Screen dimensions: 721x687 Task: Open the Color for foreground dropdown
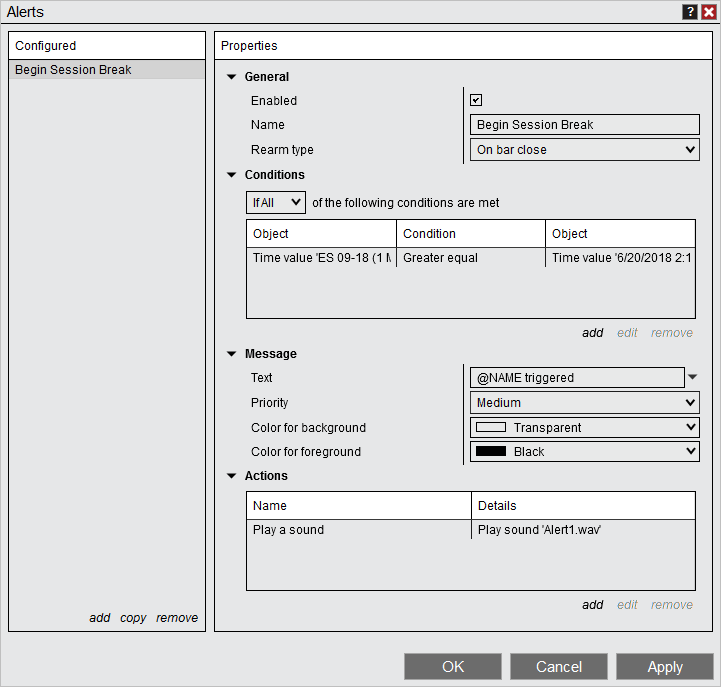585,451
